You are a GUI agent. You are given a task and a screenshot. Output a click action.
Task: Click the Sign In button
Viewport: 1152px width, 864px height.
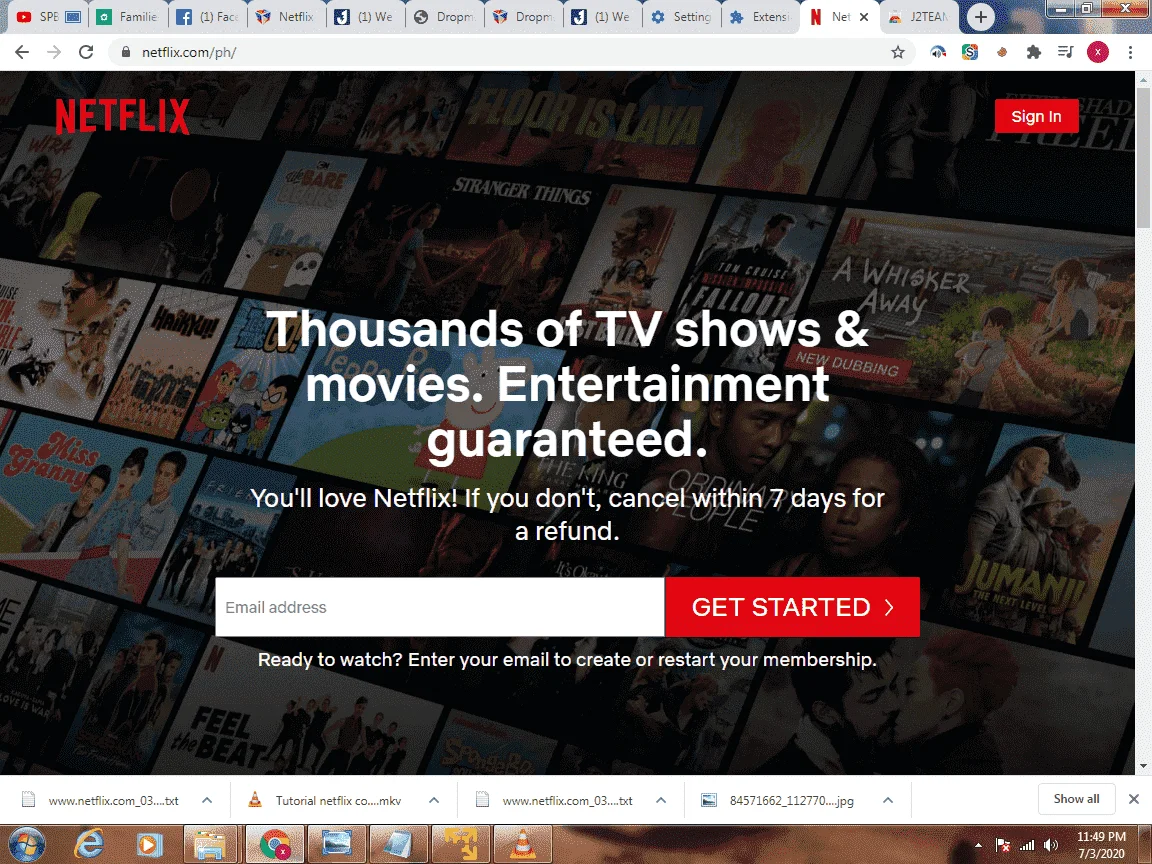point(1036,116)
